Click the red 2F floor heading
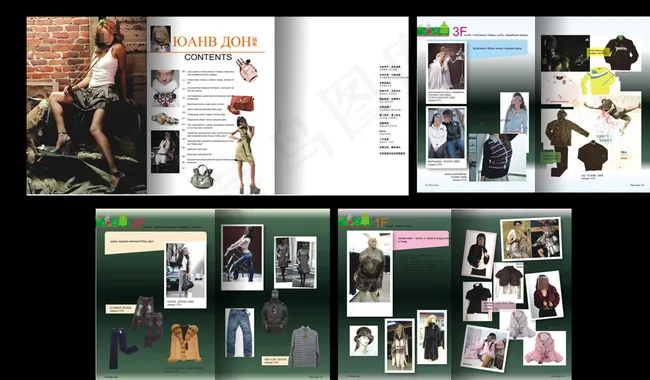 (x=138, y=223)
